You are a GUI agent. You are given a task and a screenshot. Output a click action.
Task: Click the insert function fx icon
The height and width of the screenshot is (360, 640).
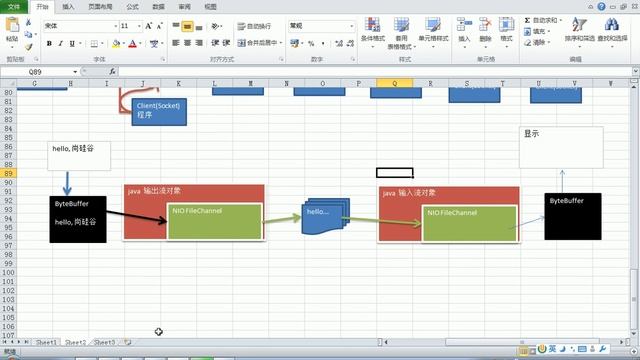pos(112,72)
